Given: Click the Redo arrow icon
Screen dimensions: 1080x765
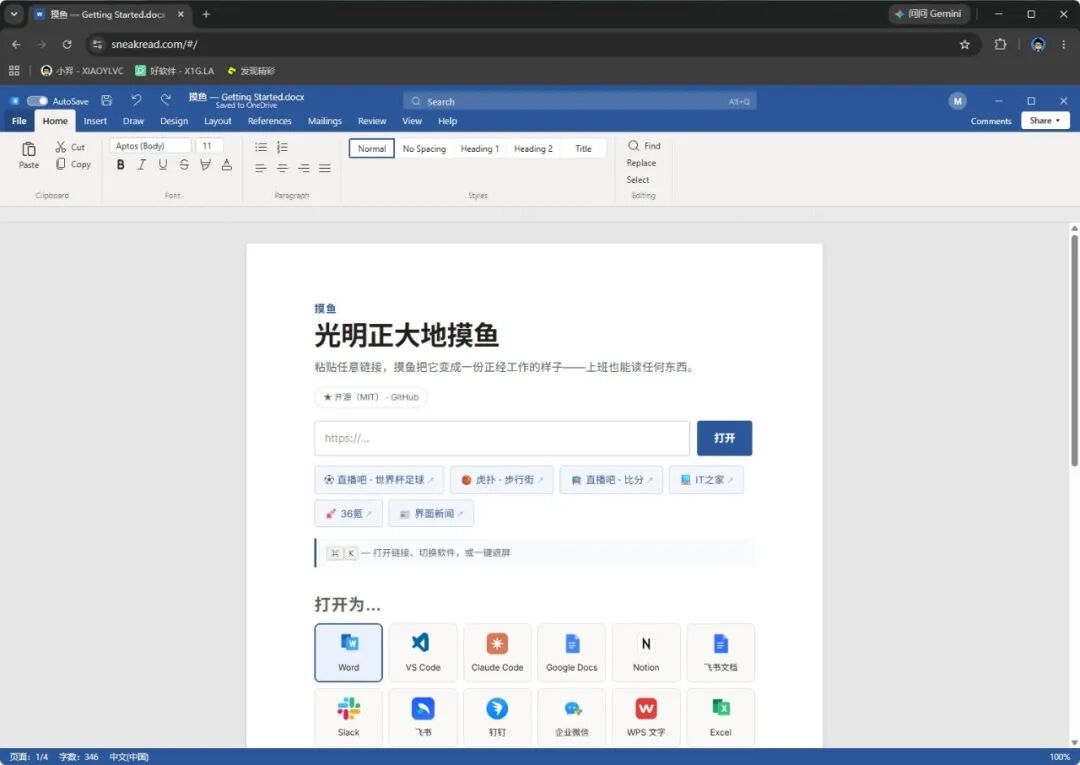Looking at the screenshot, I should pyautogui.click(x=165, y=101).
